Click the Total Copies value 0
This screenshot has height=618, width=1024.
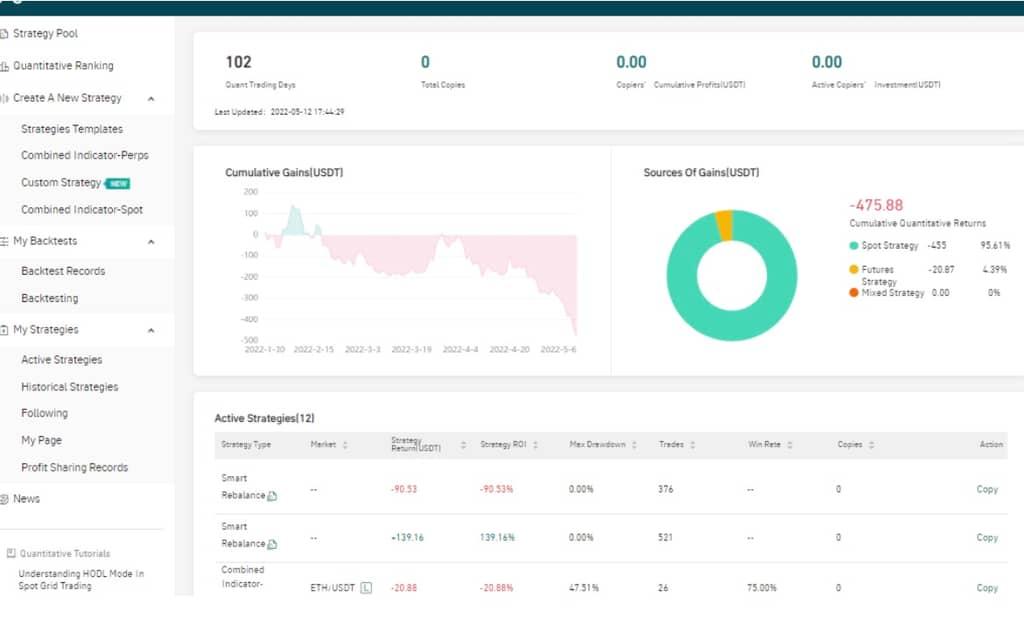(x=425, y=62)
